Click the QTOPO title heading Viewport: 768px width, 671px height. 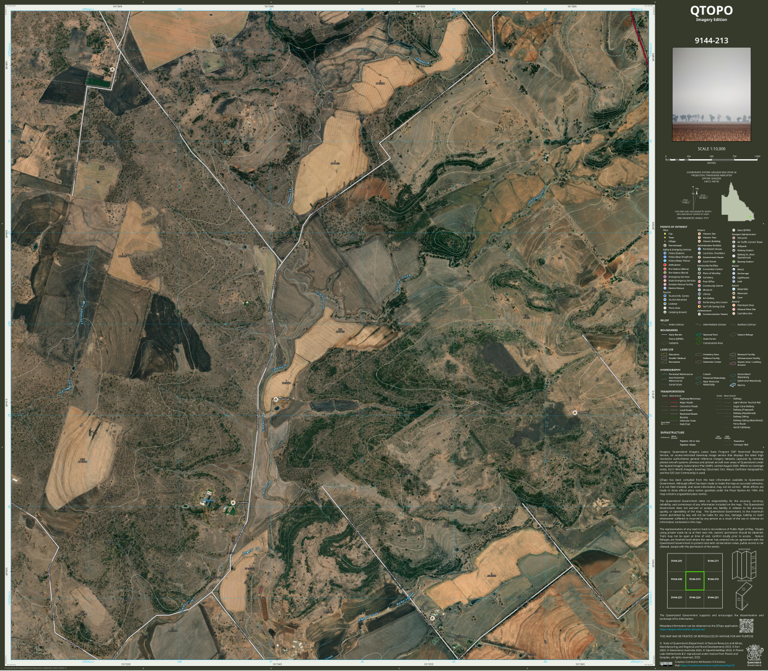pos(711,10)
